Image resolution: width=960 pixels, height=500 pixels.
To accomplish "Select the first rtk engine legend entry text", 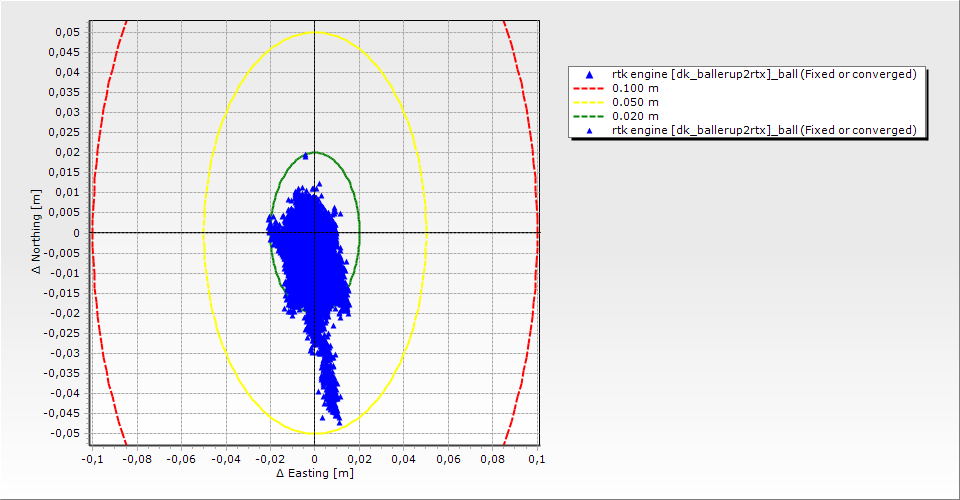I will pyautogui.click(x=764, y=74).
